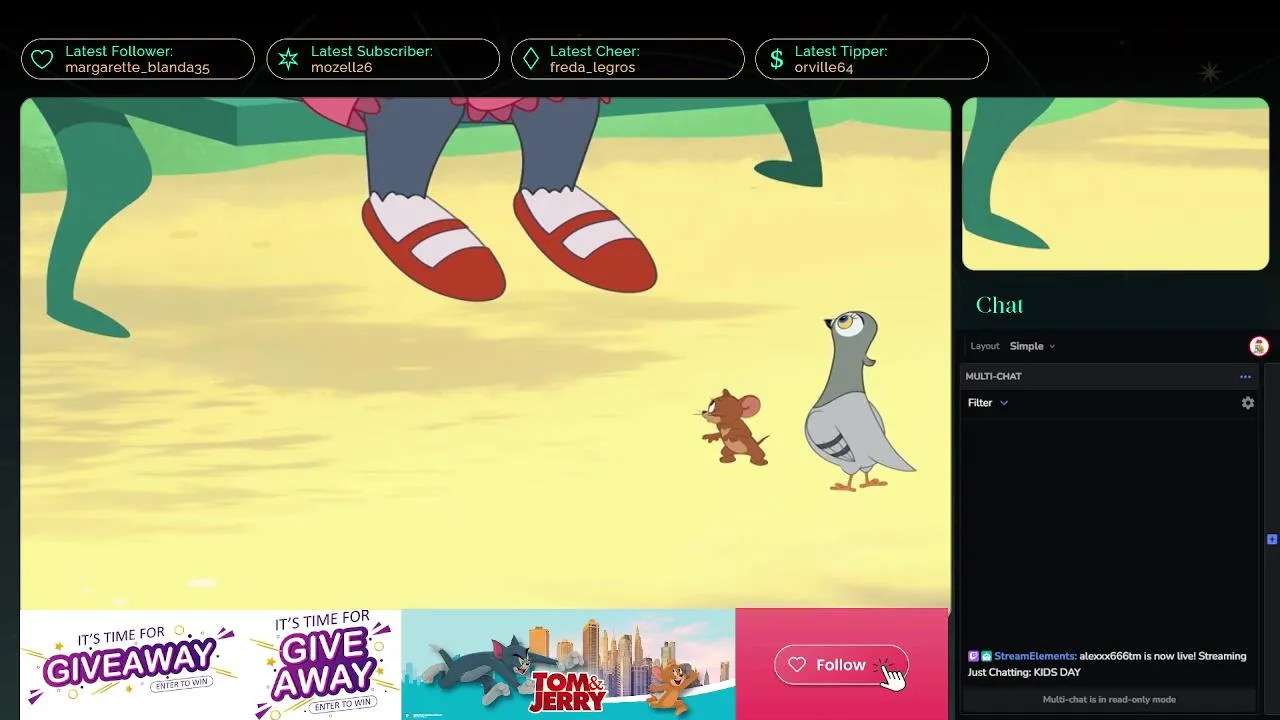Viewport: 1280px width, 720px height.
Task: Click the bot badge before StreamElements name
Action: [x=986, y=656]
